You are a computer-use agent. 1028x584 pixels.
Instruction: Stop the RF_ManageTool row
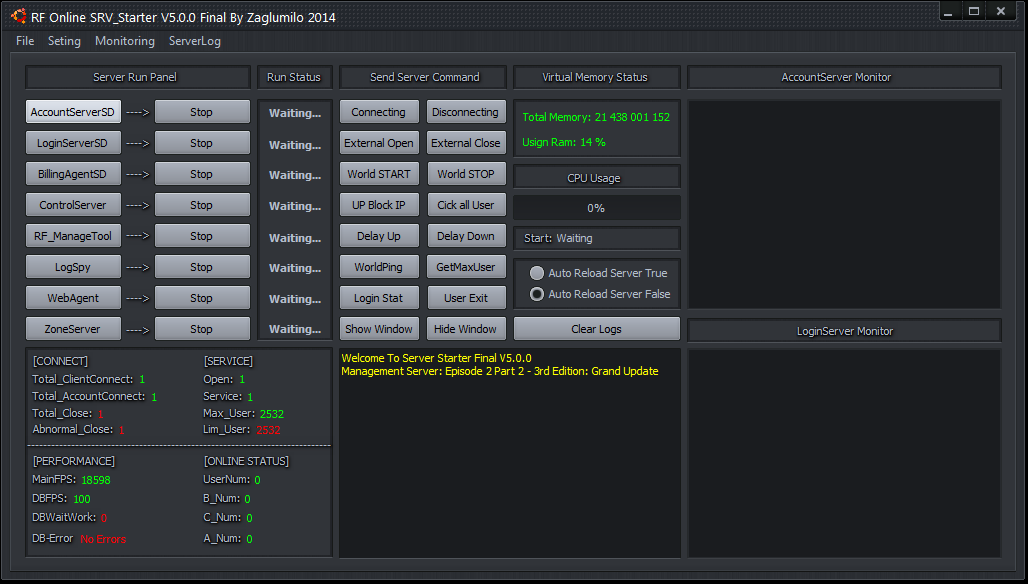pos(202,236)
